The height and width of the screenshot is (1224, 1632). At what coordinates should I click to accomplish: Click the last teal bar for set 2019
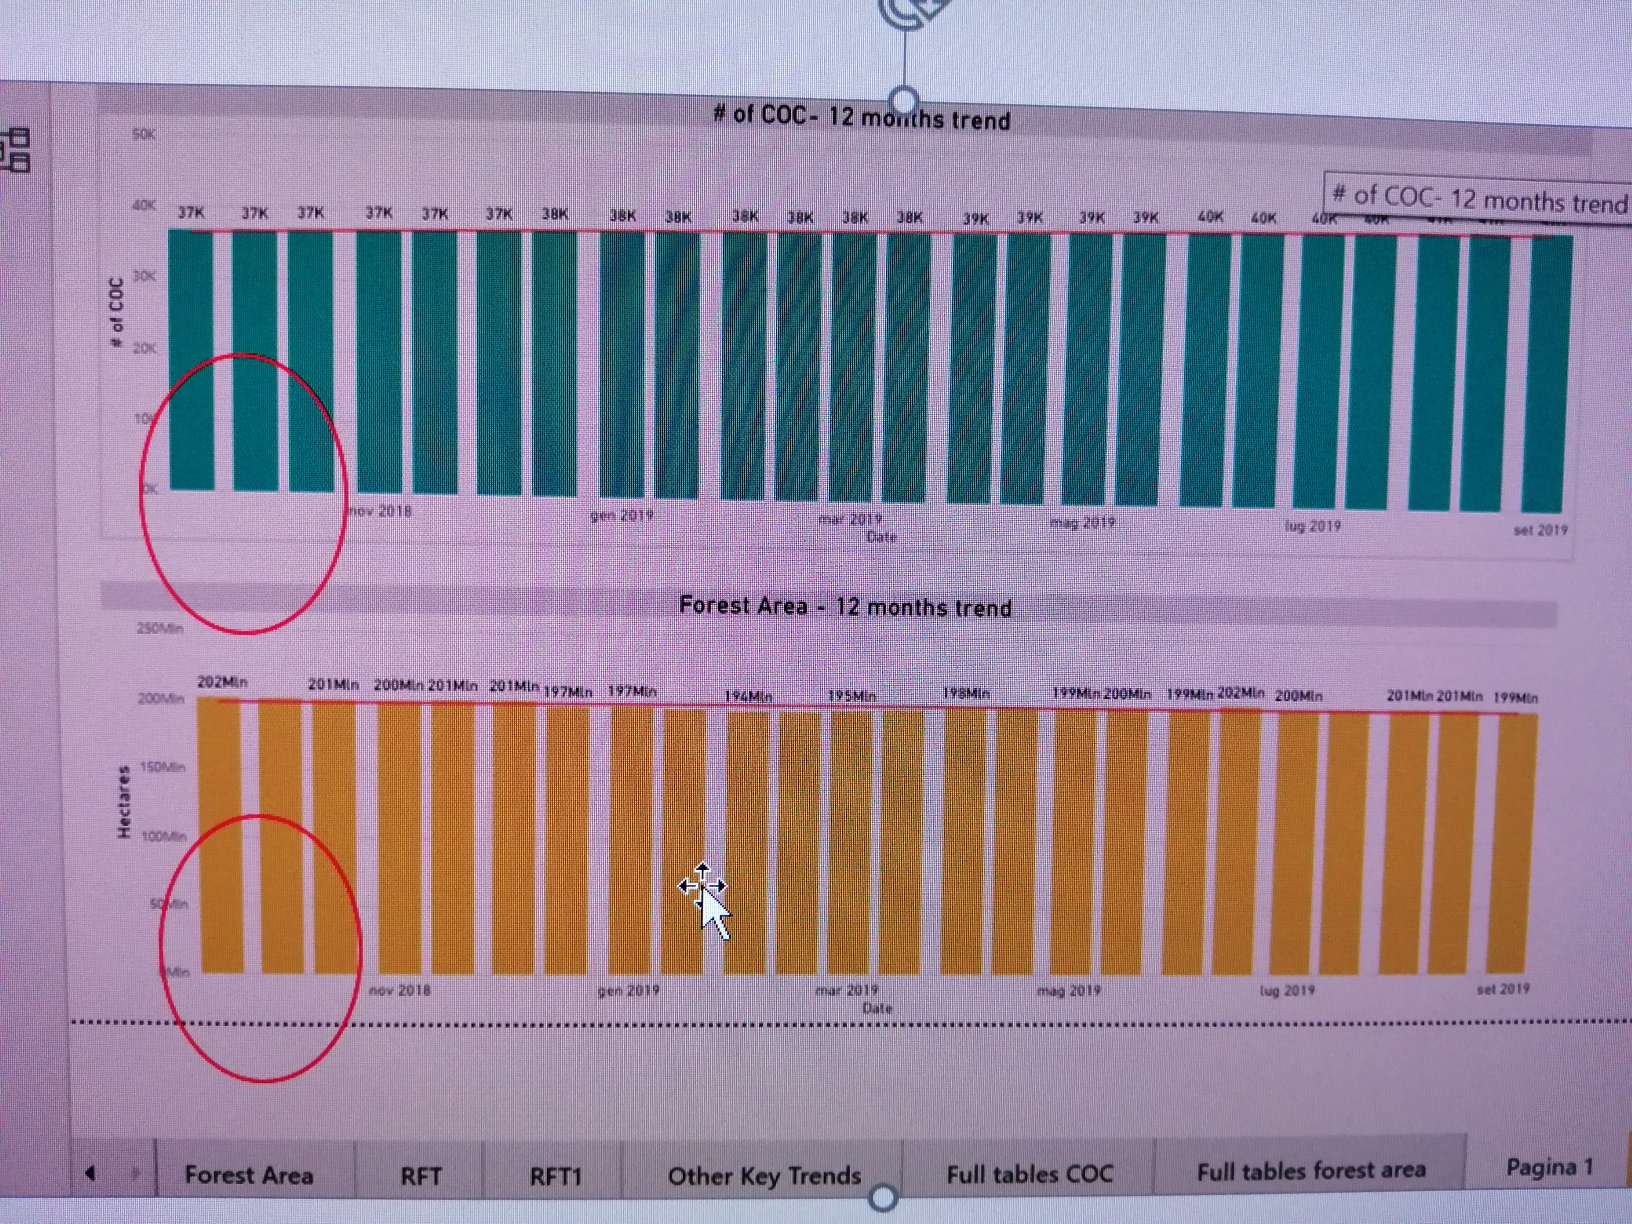click(1547, 375)
